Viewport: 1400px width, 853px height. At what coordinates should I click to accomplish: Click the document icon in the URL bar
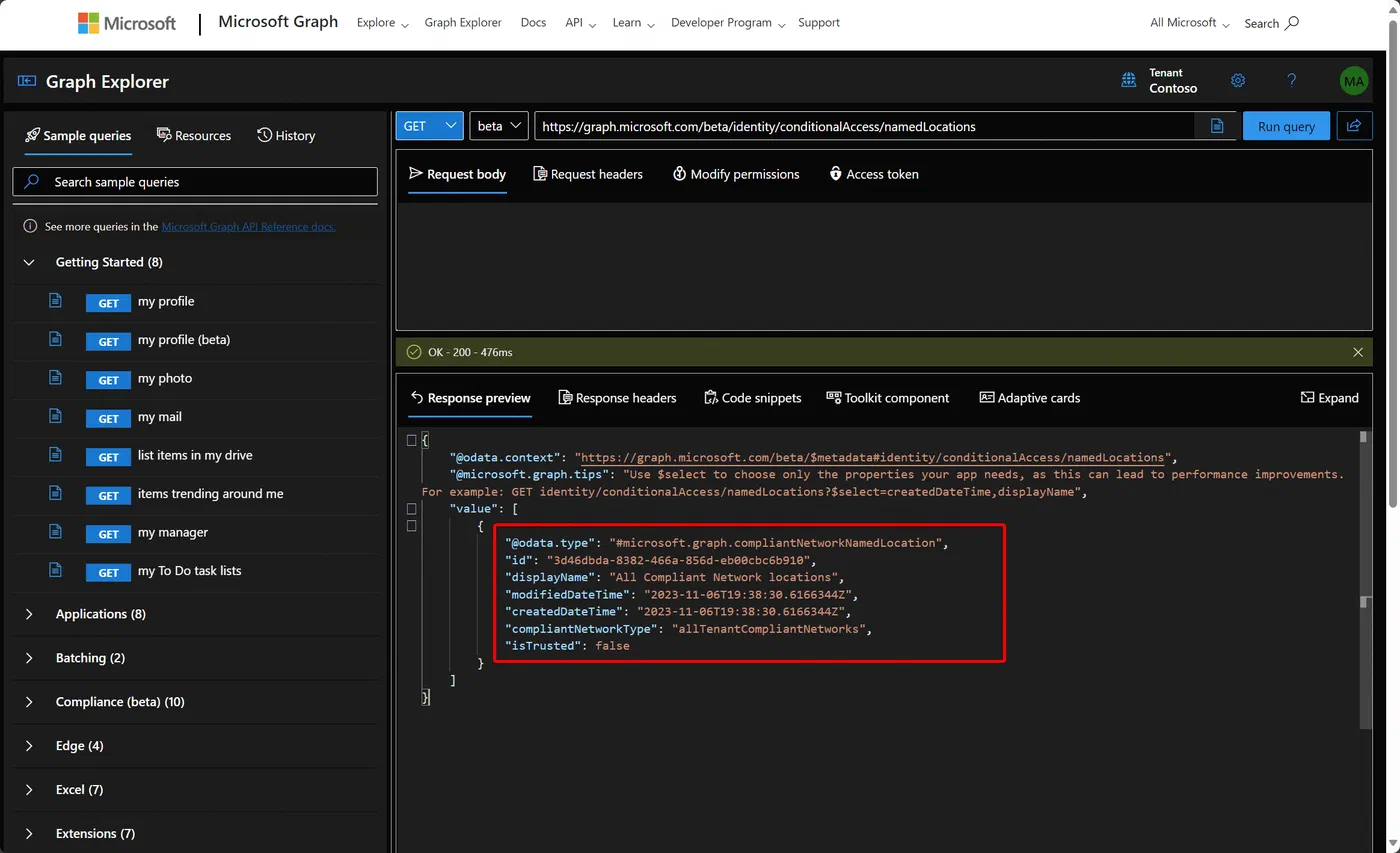click(1217, 126)
